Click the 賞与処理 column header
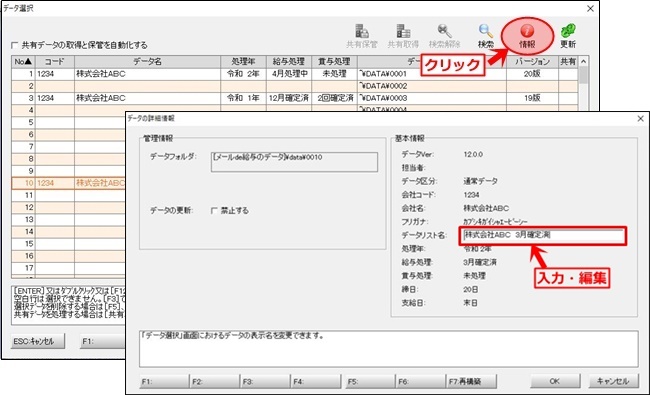Viewport: 650px width, 395px height. coord(334,62)
